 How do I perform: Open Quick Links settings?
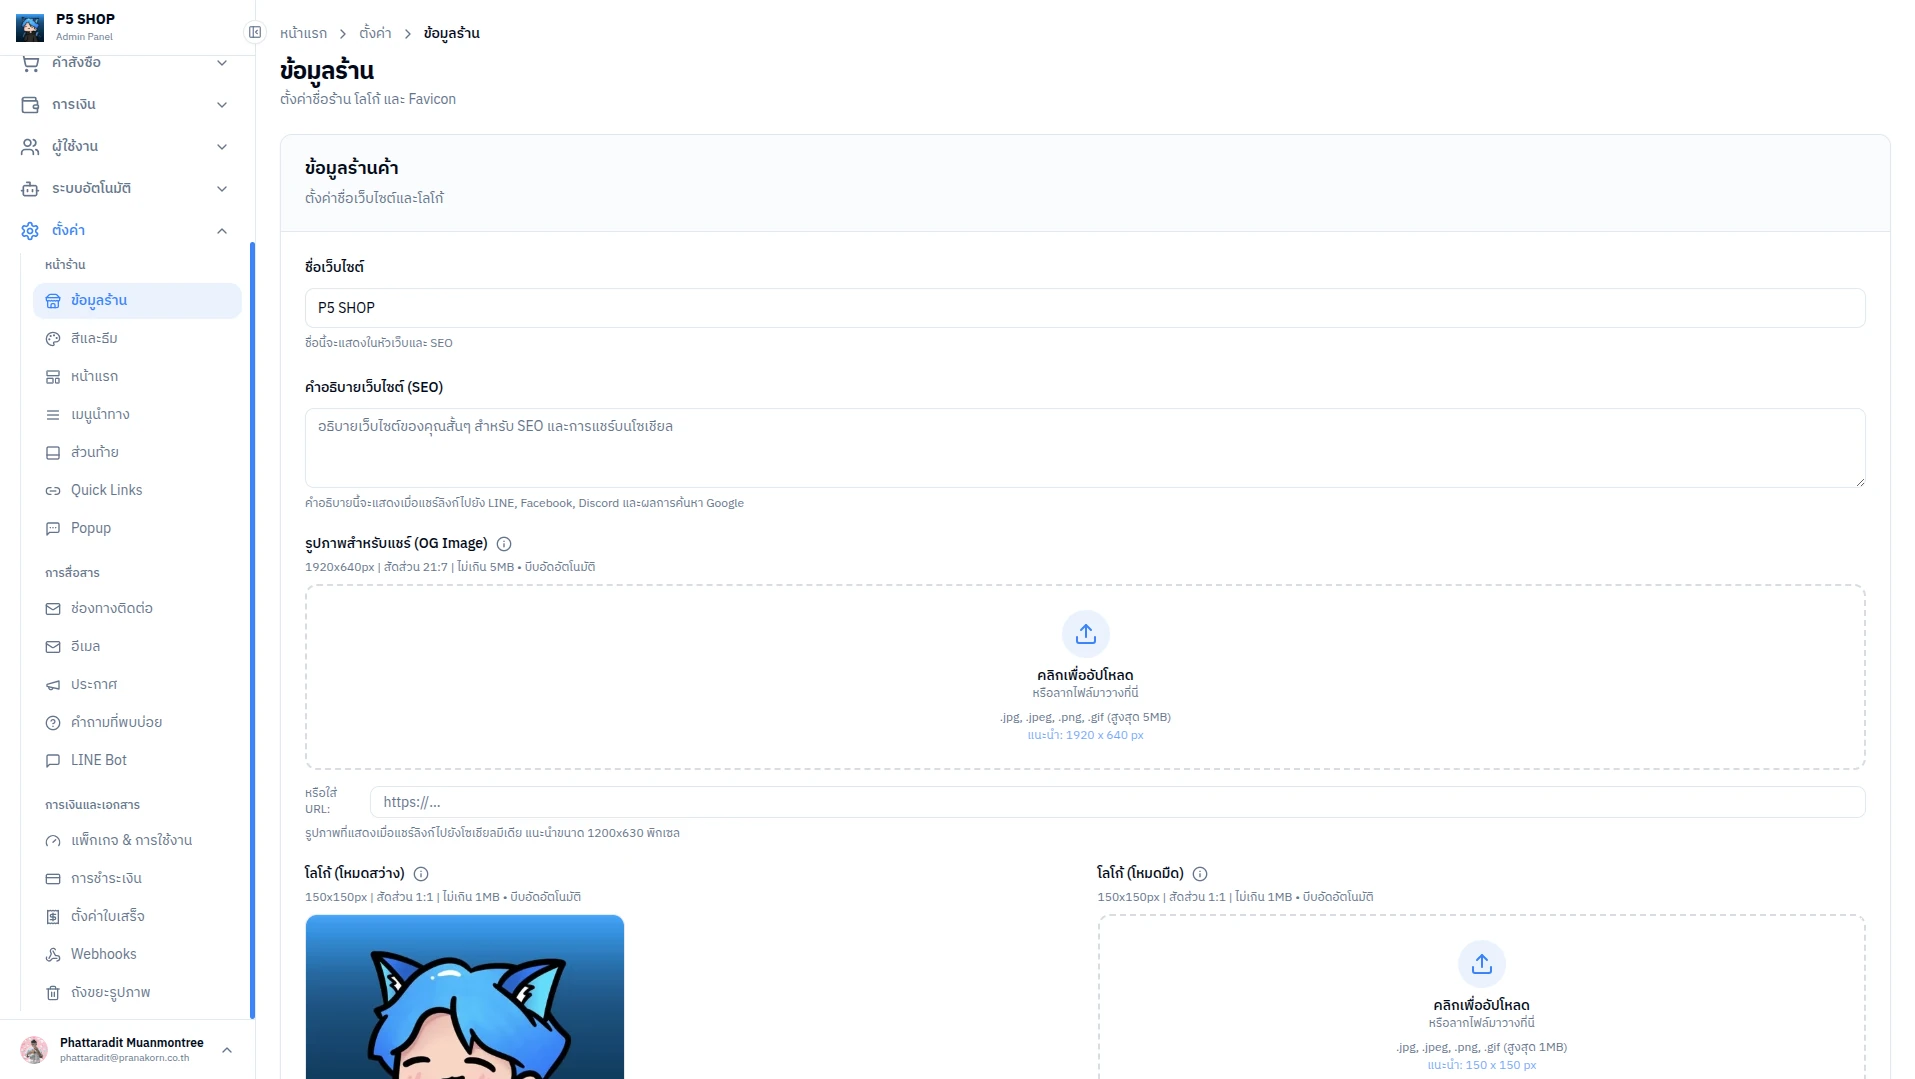click(x=137, y=491)
